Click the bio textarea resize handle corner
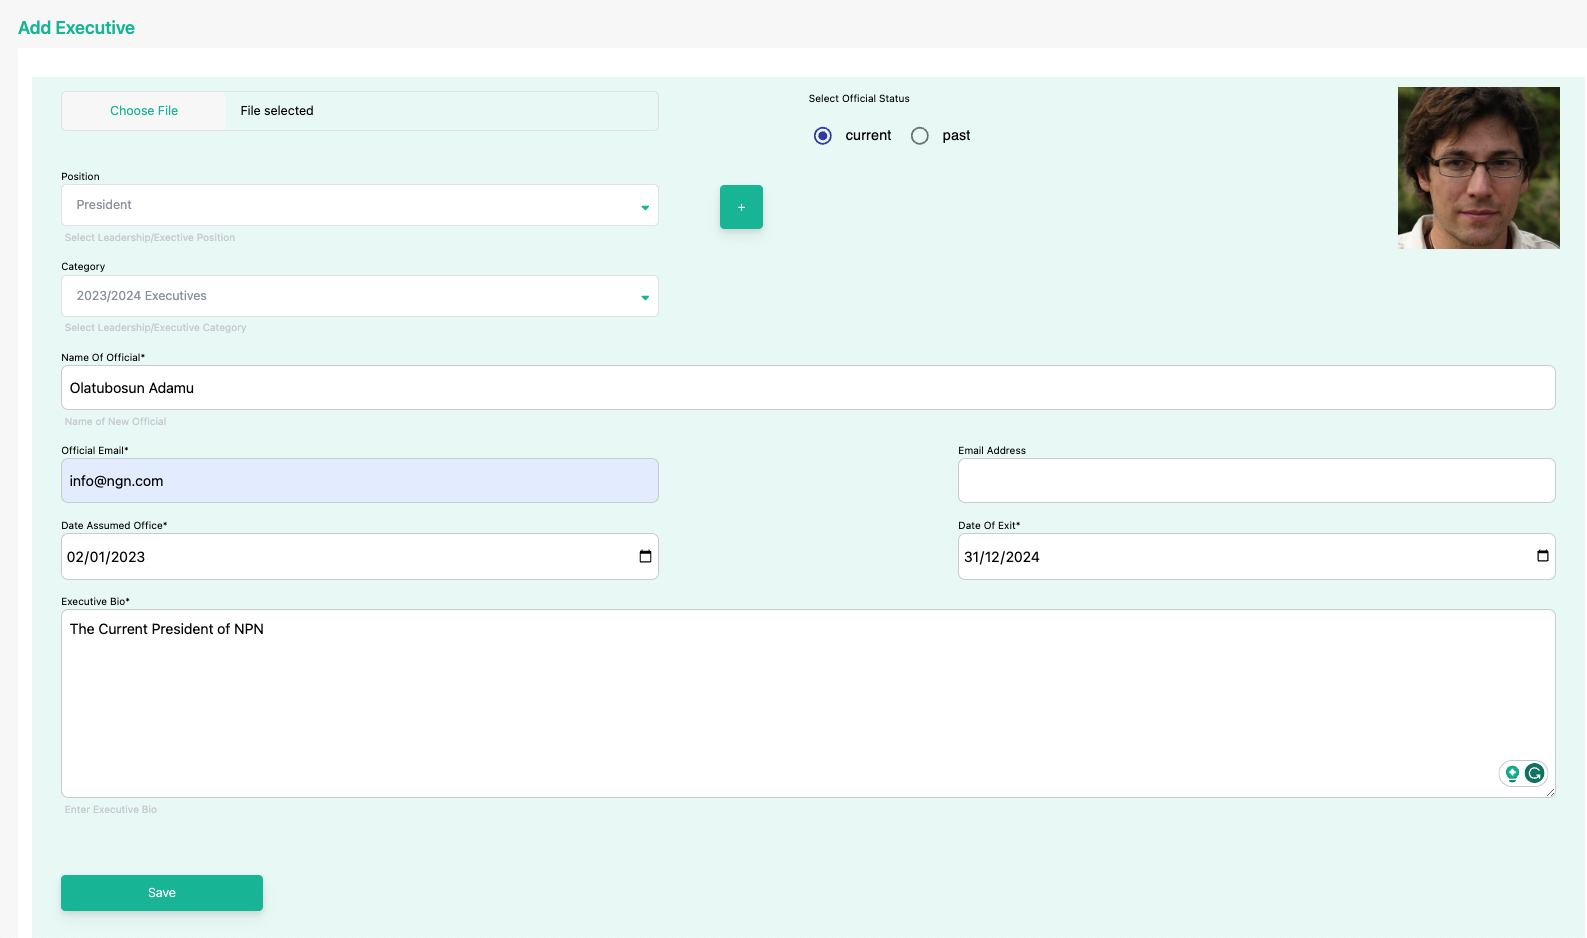 click(x=1550, y=792)
